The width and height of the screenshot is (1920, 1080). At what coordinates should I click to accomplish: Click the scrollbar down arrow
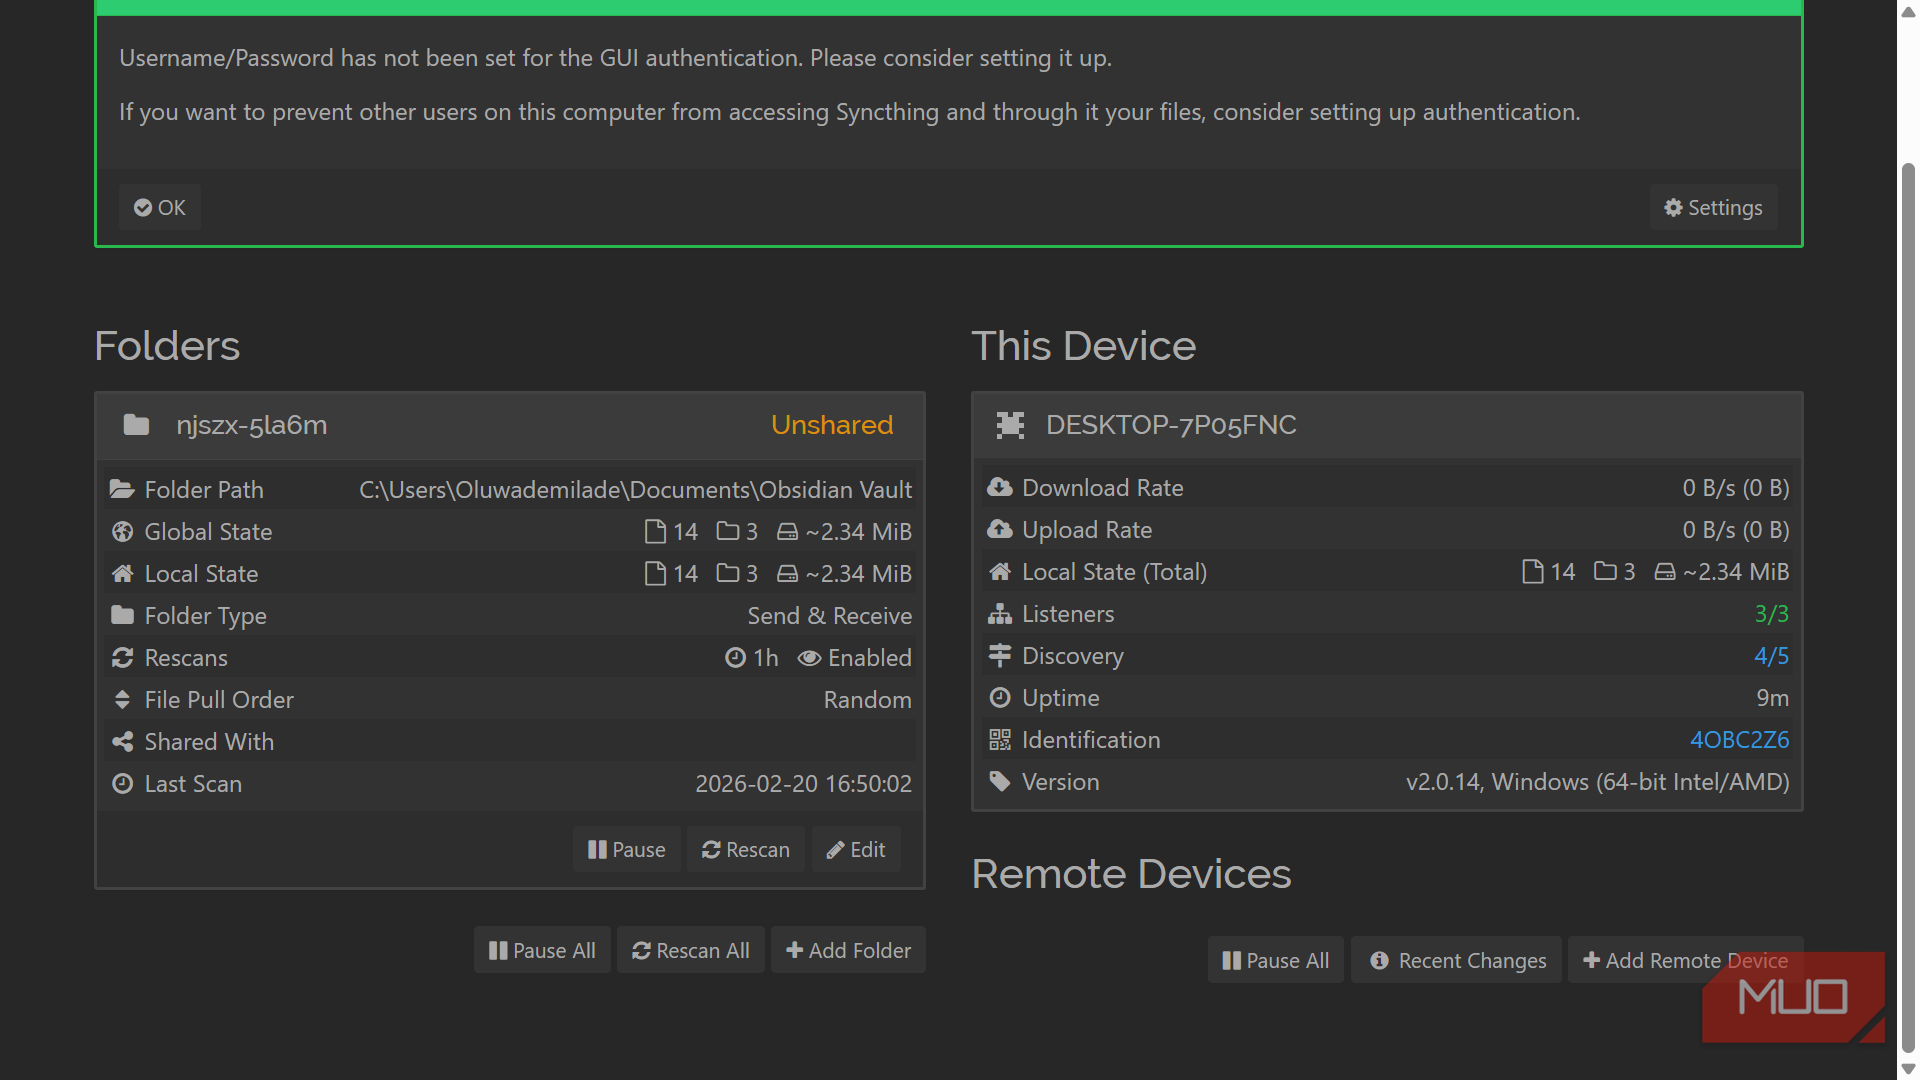(1908, 1069)
